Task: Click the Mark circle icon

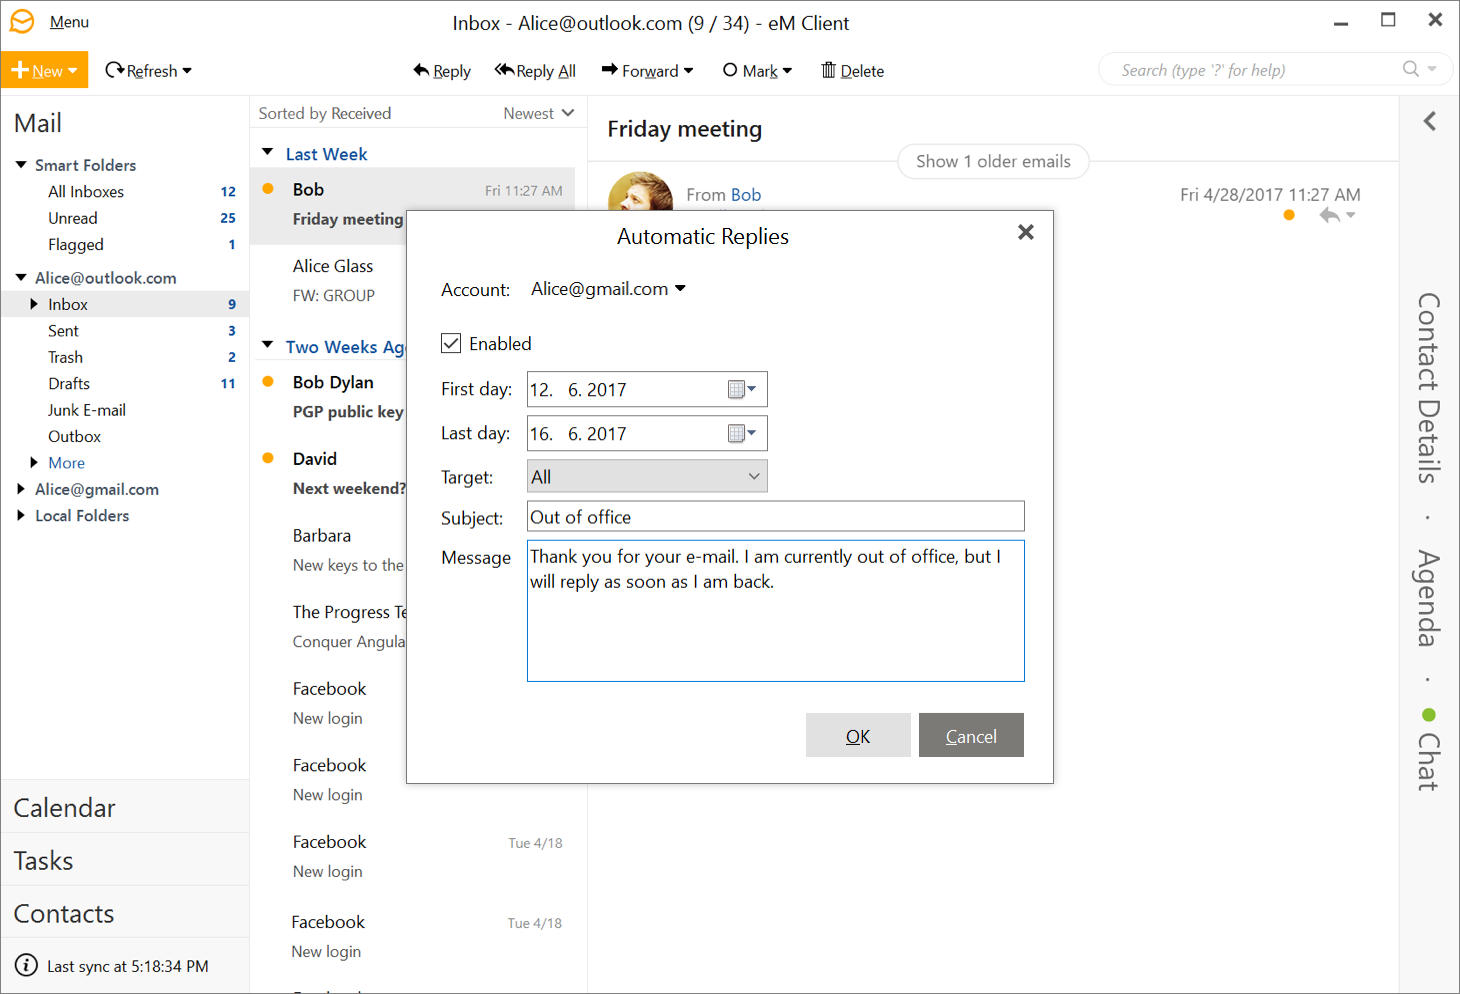Action: 730,70
